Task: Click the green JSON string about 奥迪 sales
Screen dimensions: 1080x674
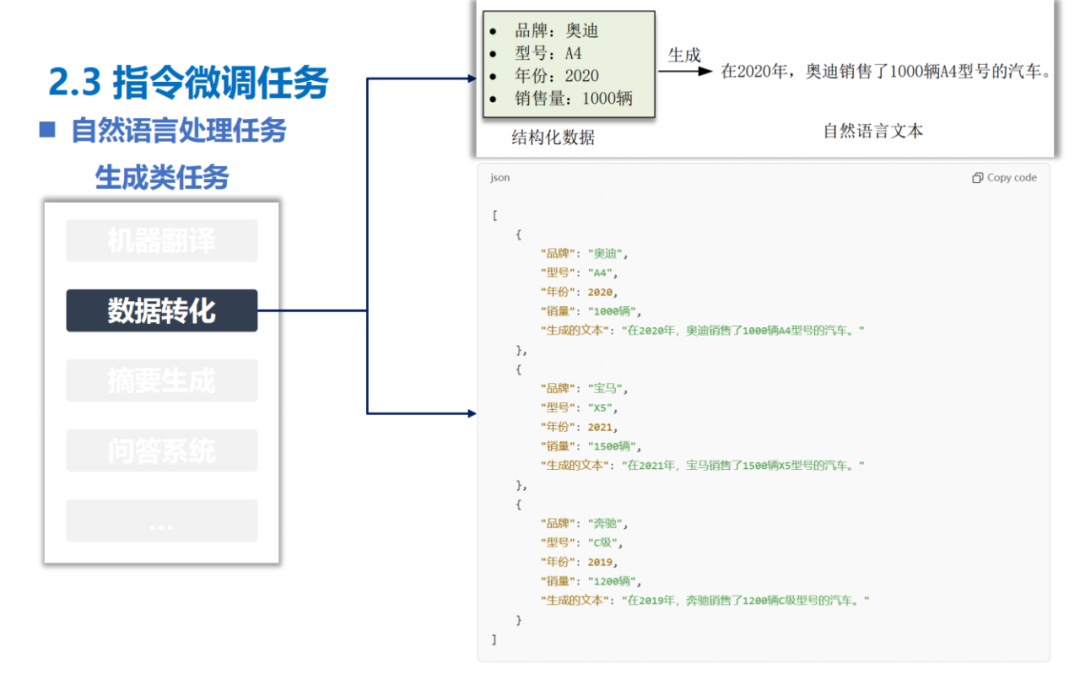Action: pos(742,330)
